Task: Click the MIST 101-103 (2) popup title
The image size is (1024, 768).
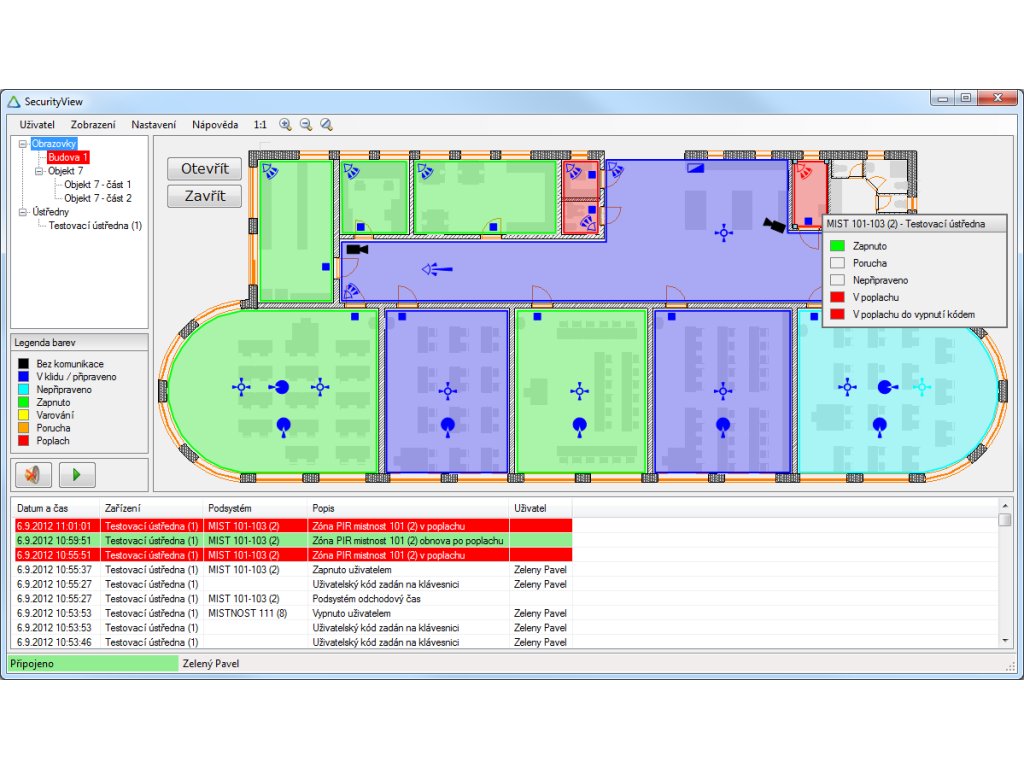Action: (x=905, y=224)
